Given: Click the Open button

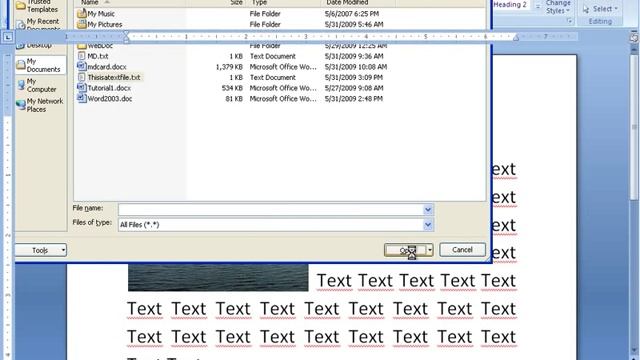Looking at the screenshot, I should coord(405,250).
